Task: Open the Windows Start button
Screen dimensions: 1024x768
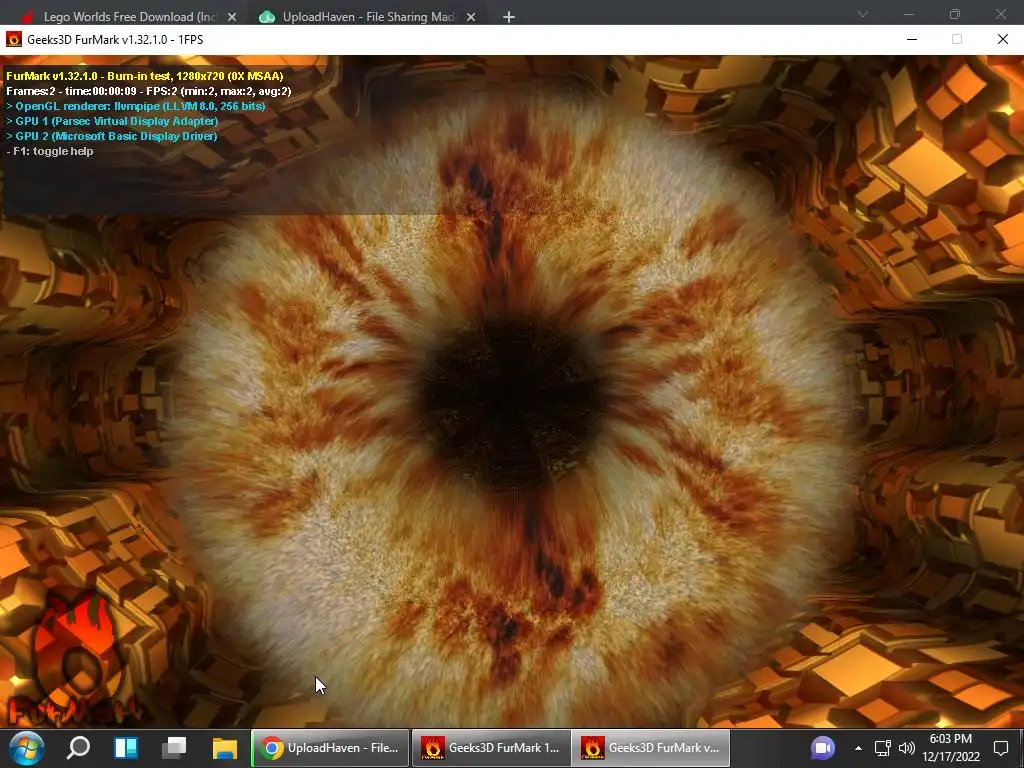Action: (x=26, y=748)
